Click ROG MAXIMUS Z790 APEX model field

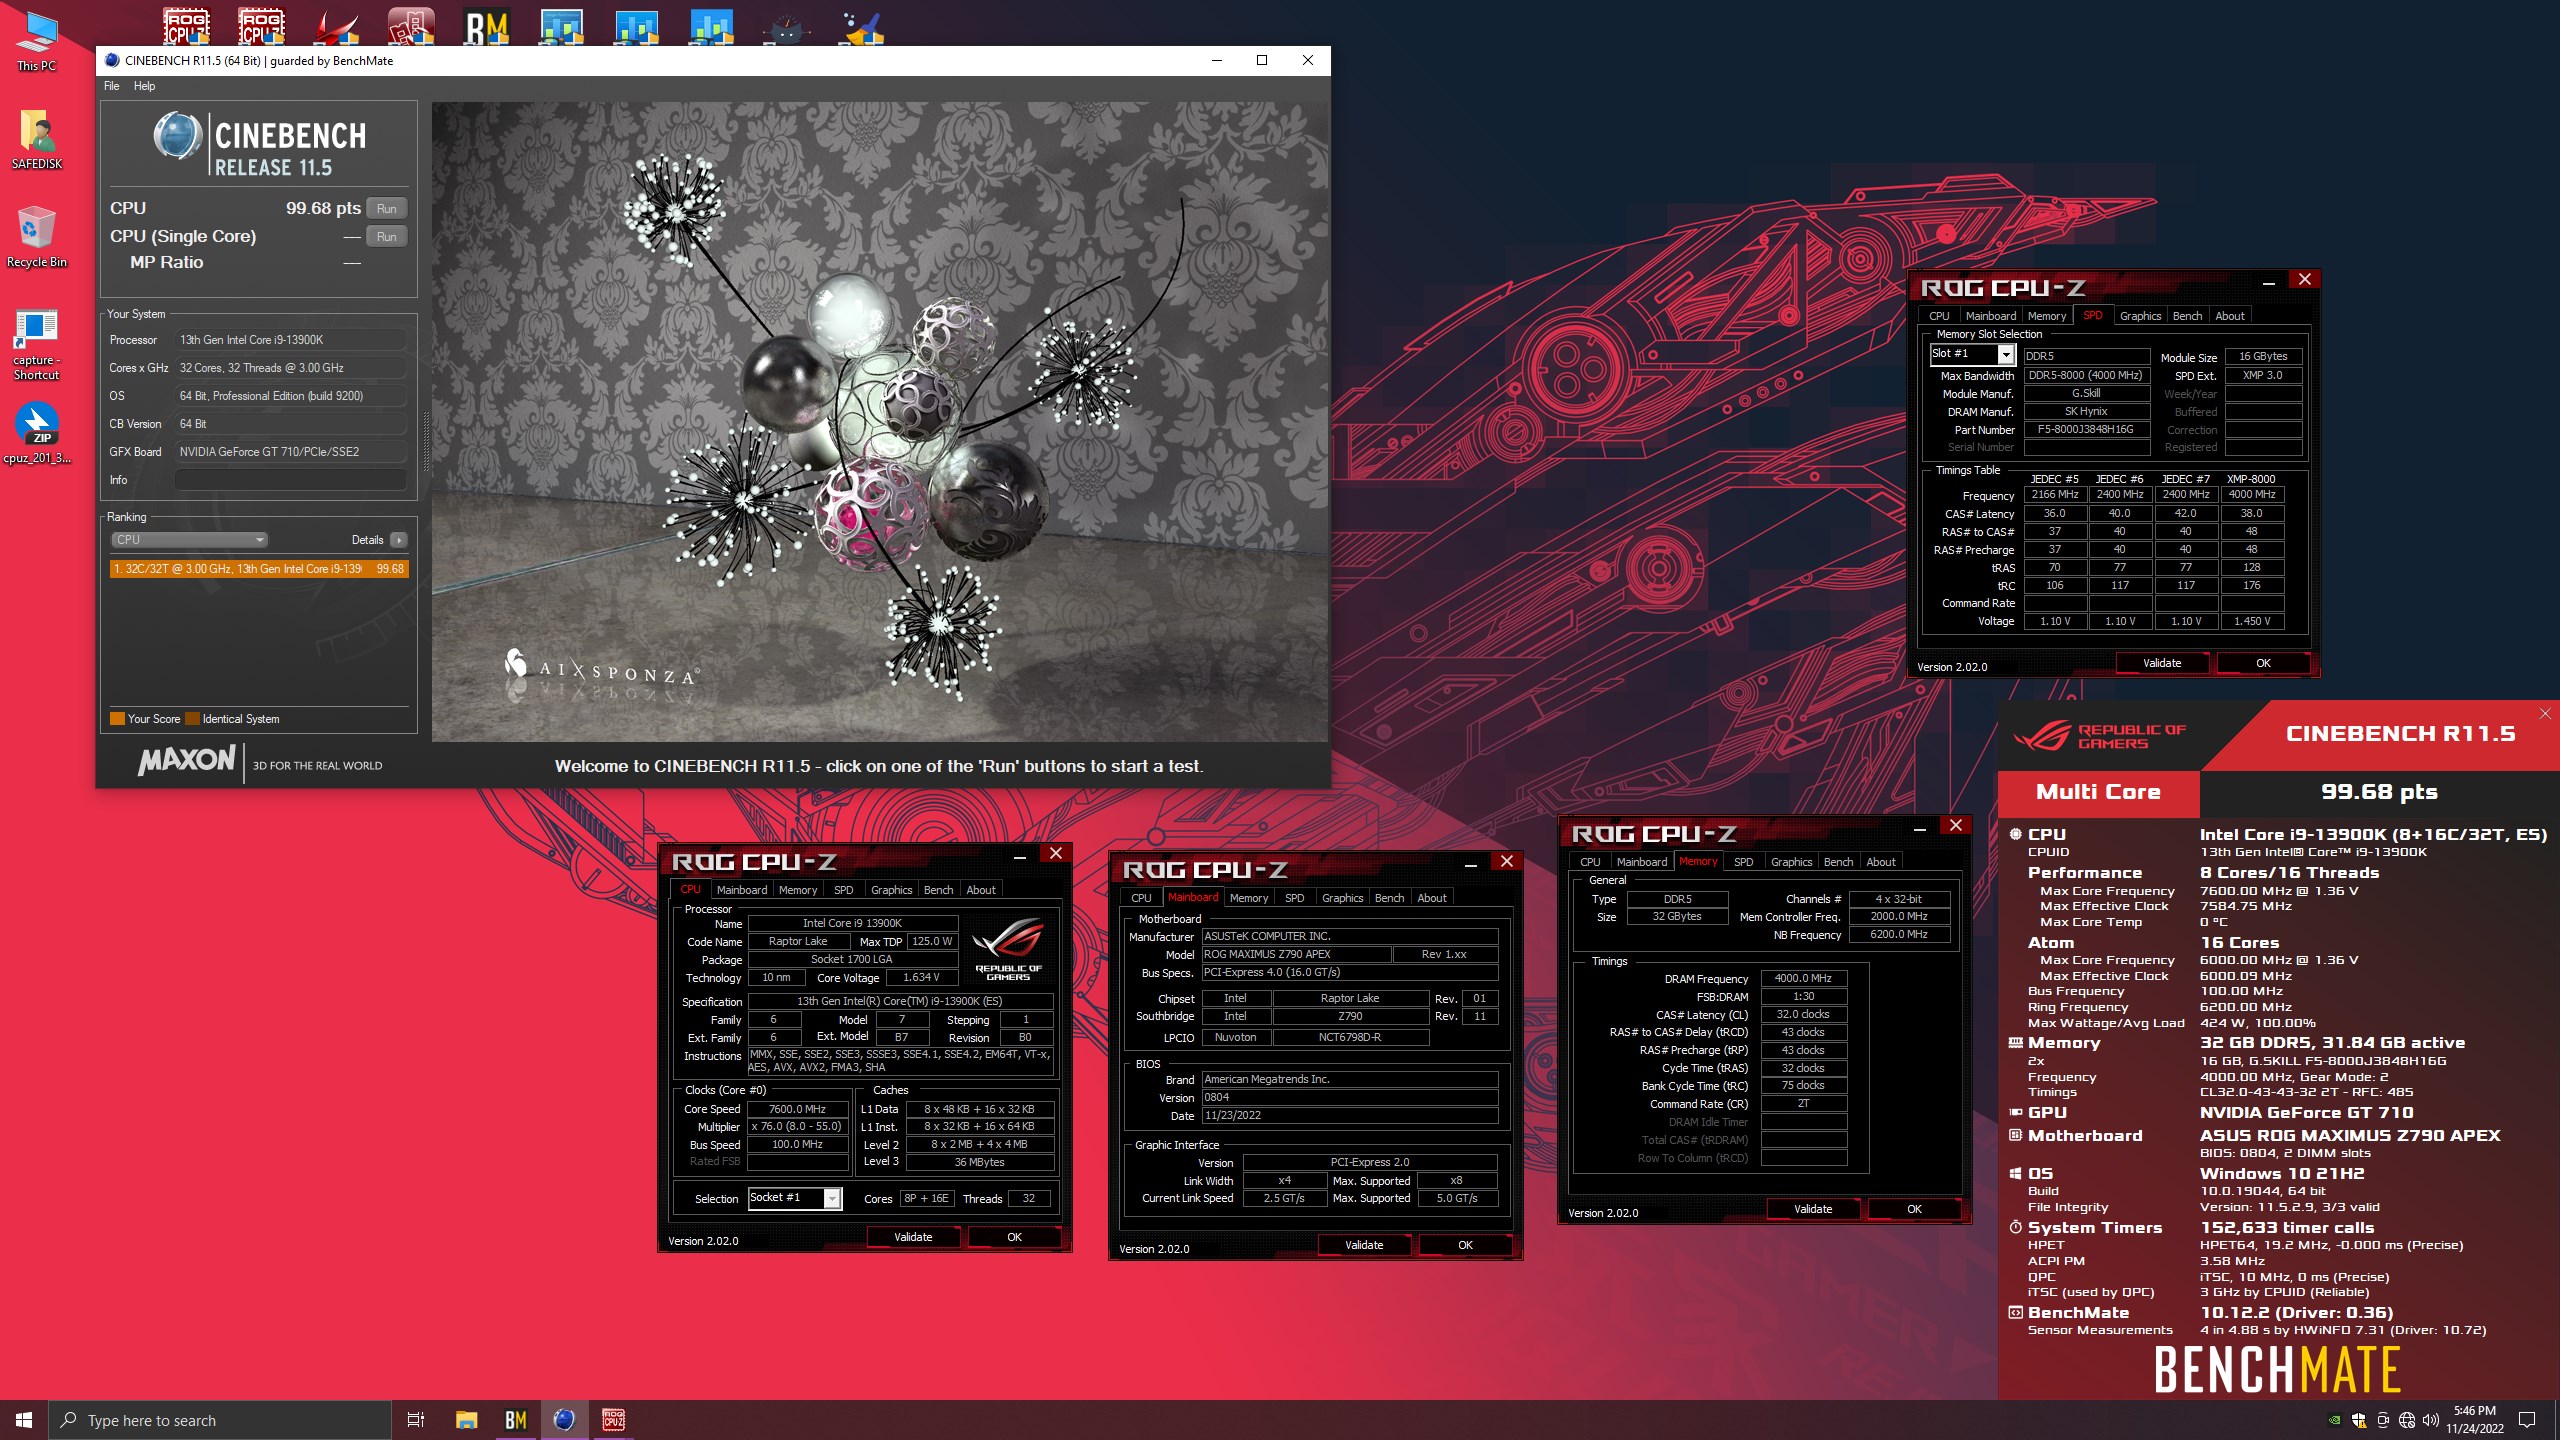(x=1296, y=954)
